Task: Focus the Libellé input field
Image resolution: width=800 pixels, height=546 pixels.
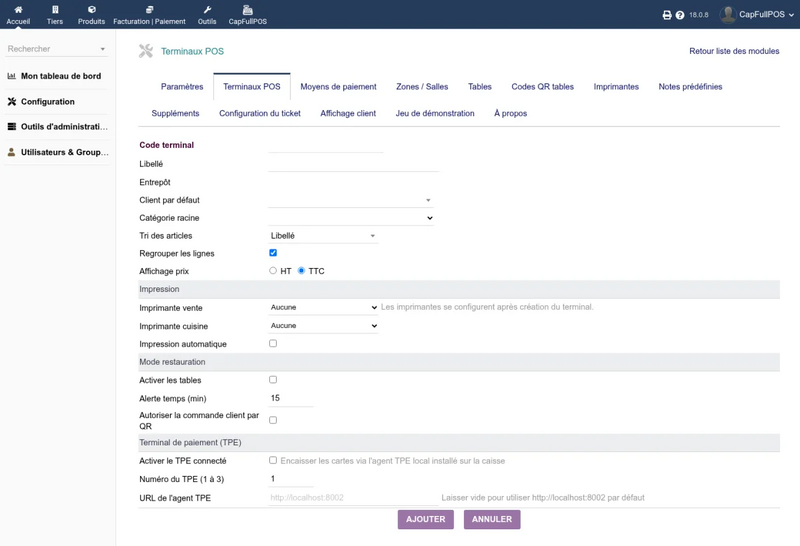Action: pyautogui.click(x=353, y=164)
